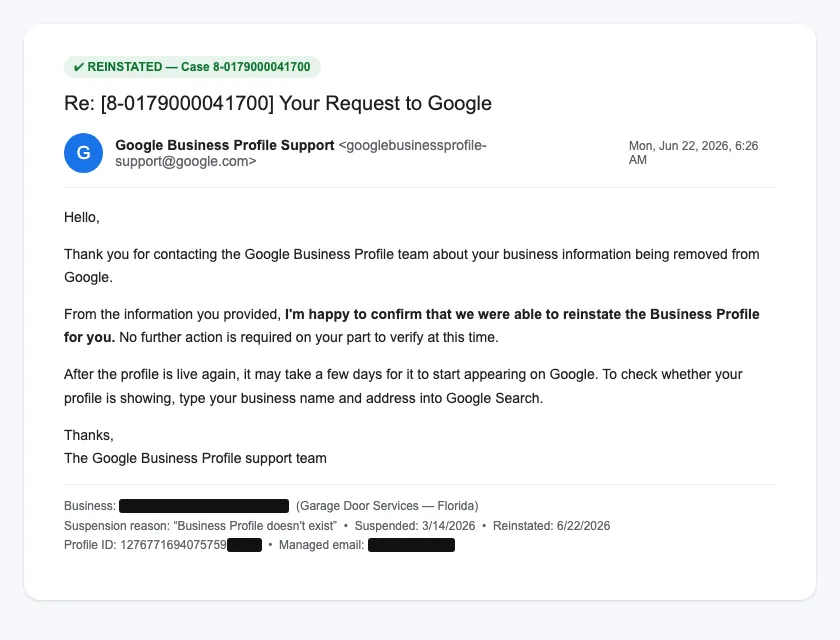Screen dimensions: 840x640
Task: Click the bold reinstatement confirmation sentence
Action: click(411, 326)
